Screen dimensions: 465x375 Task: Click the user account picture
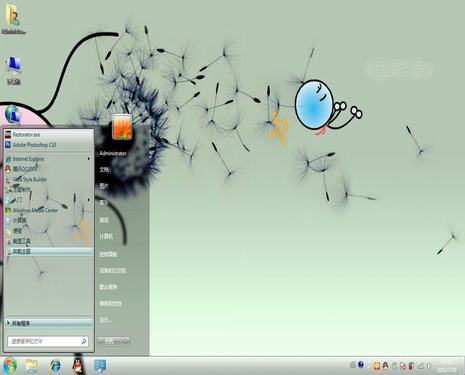[x=122, y=127]
